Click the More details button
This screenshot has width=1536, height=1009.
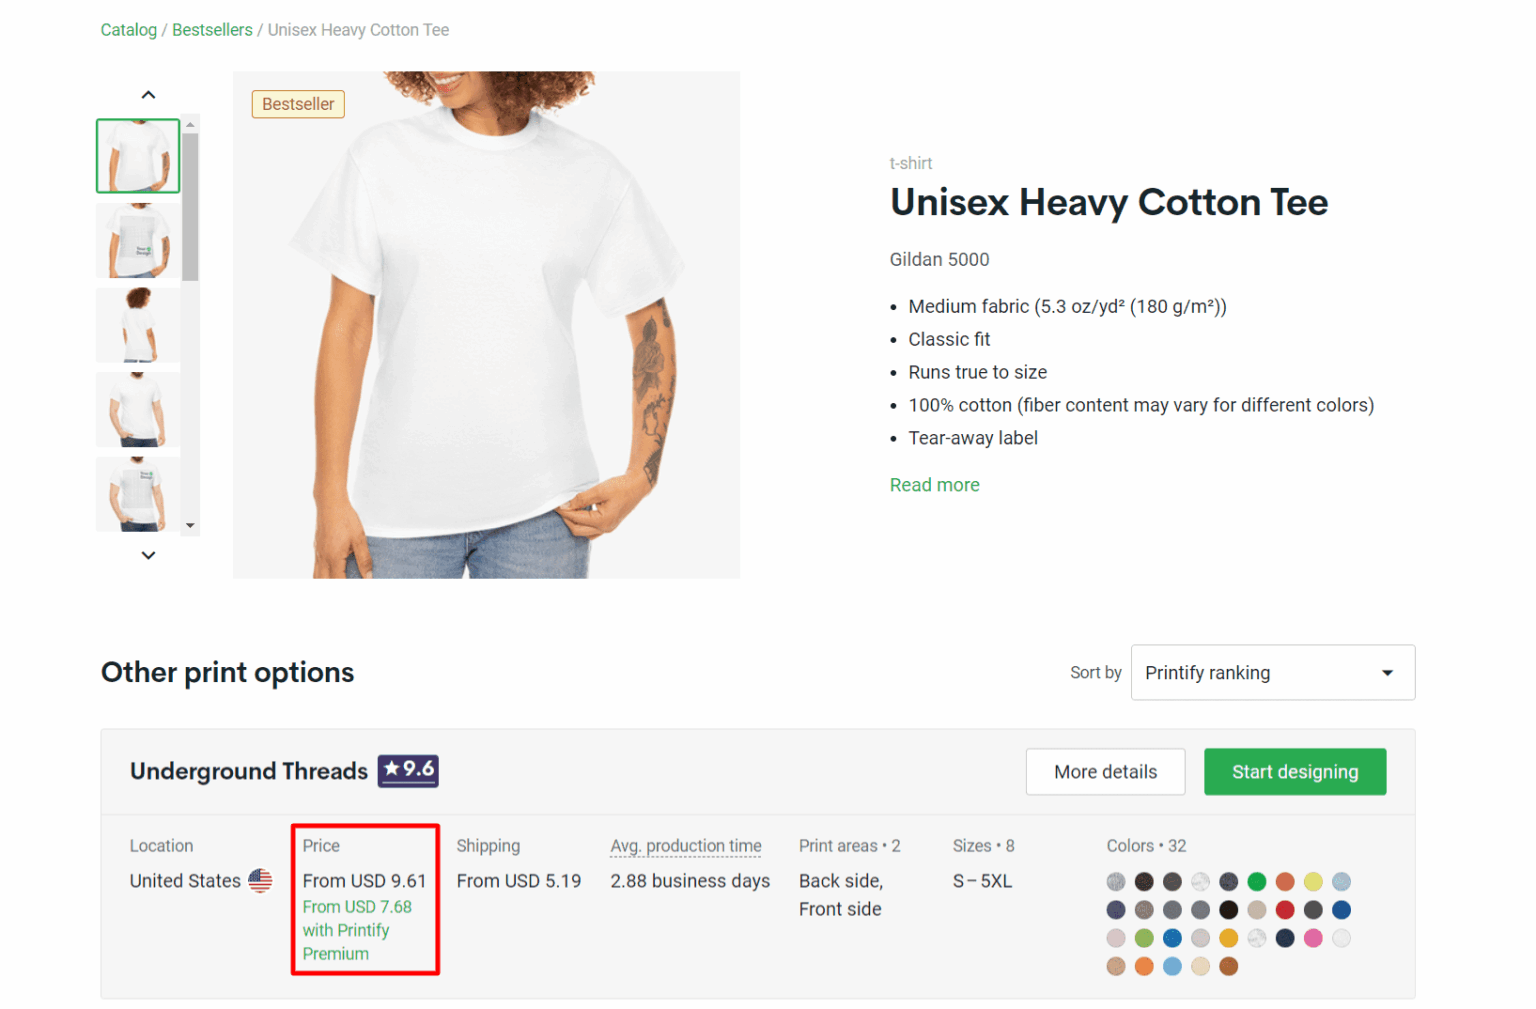pos(1105,771)
